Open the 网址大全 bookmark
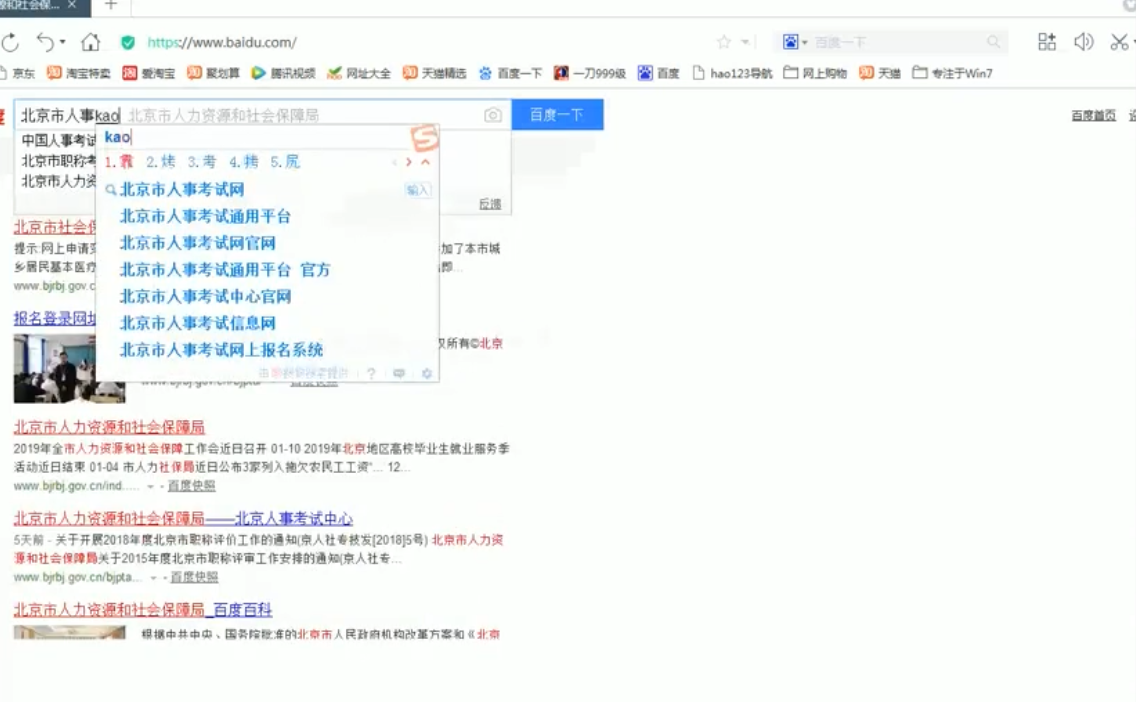 (x=359, y=73)
